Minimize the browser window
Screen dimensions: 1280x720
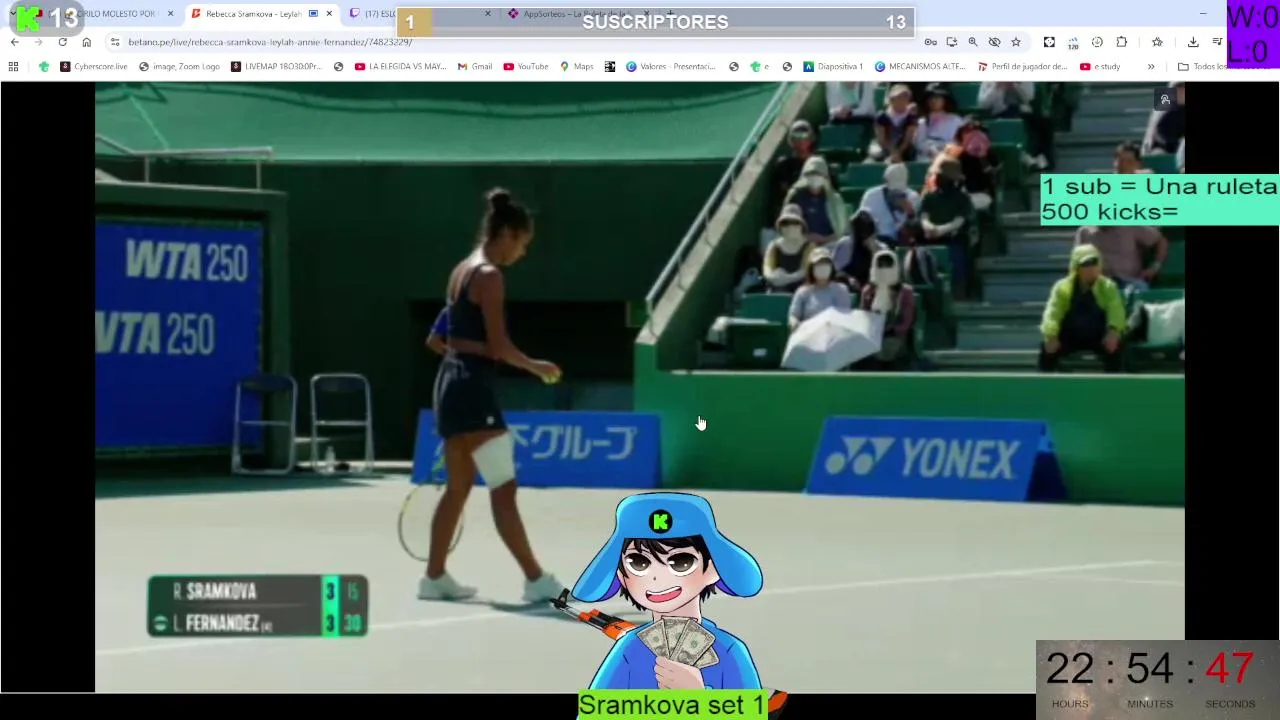tap(1202, 14)
